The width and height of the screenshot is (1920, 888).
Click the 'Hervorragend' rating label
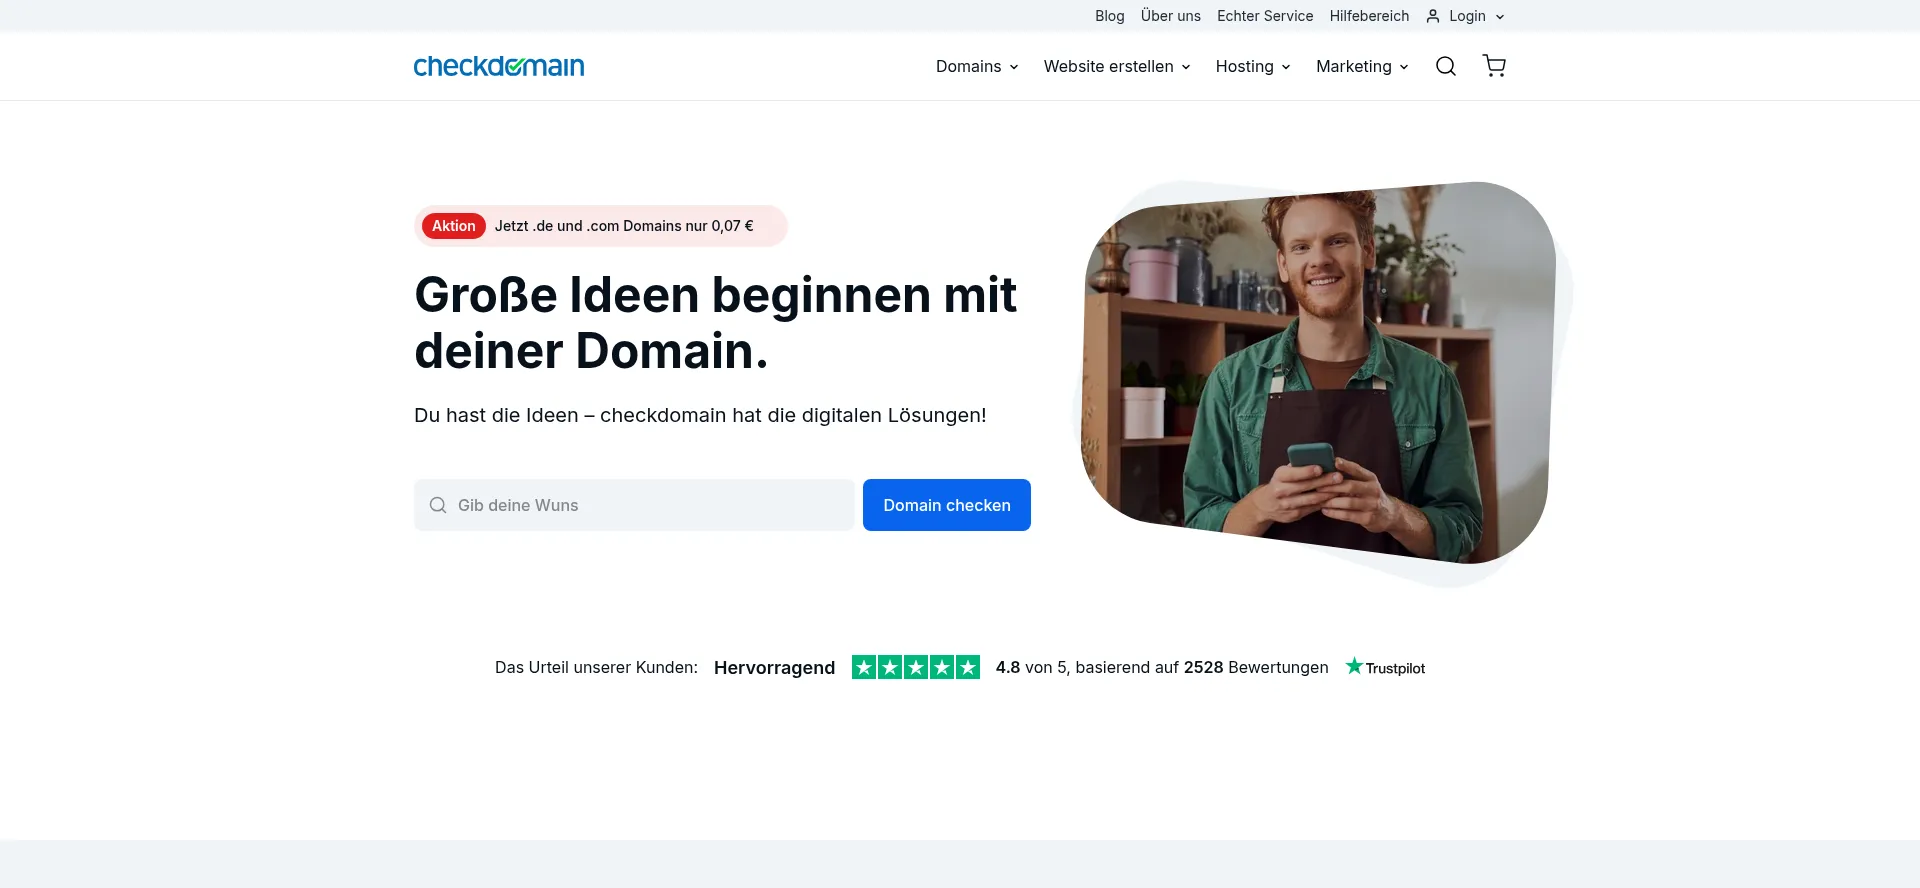coord(774,667)
